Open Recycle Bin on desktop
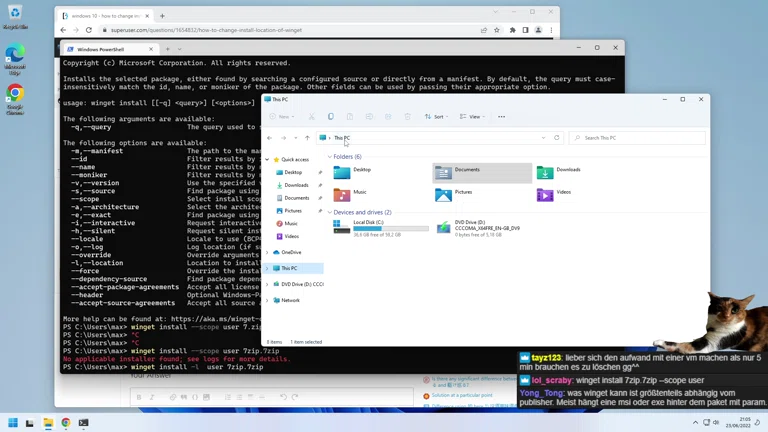Viewport: 768px width, 432px height. [x=15, y=17]
